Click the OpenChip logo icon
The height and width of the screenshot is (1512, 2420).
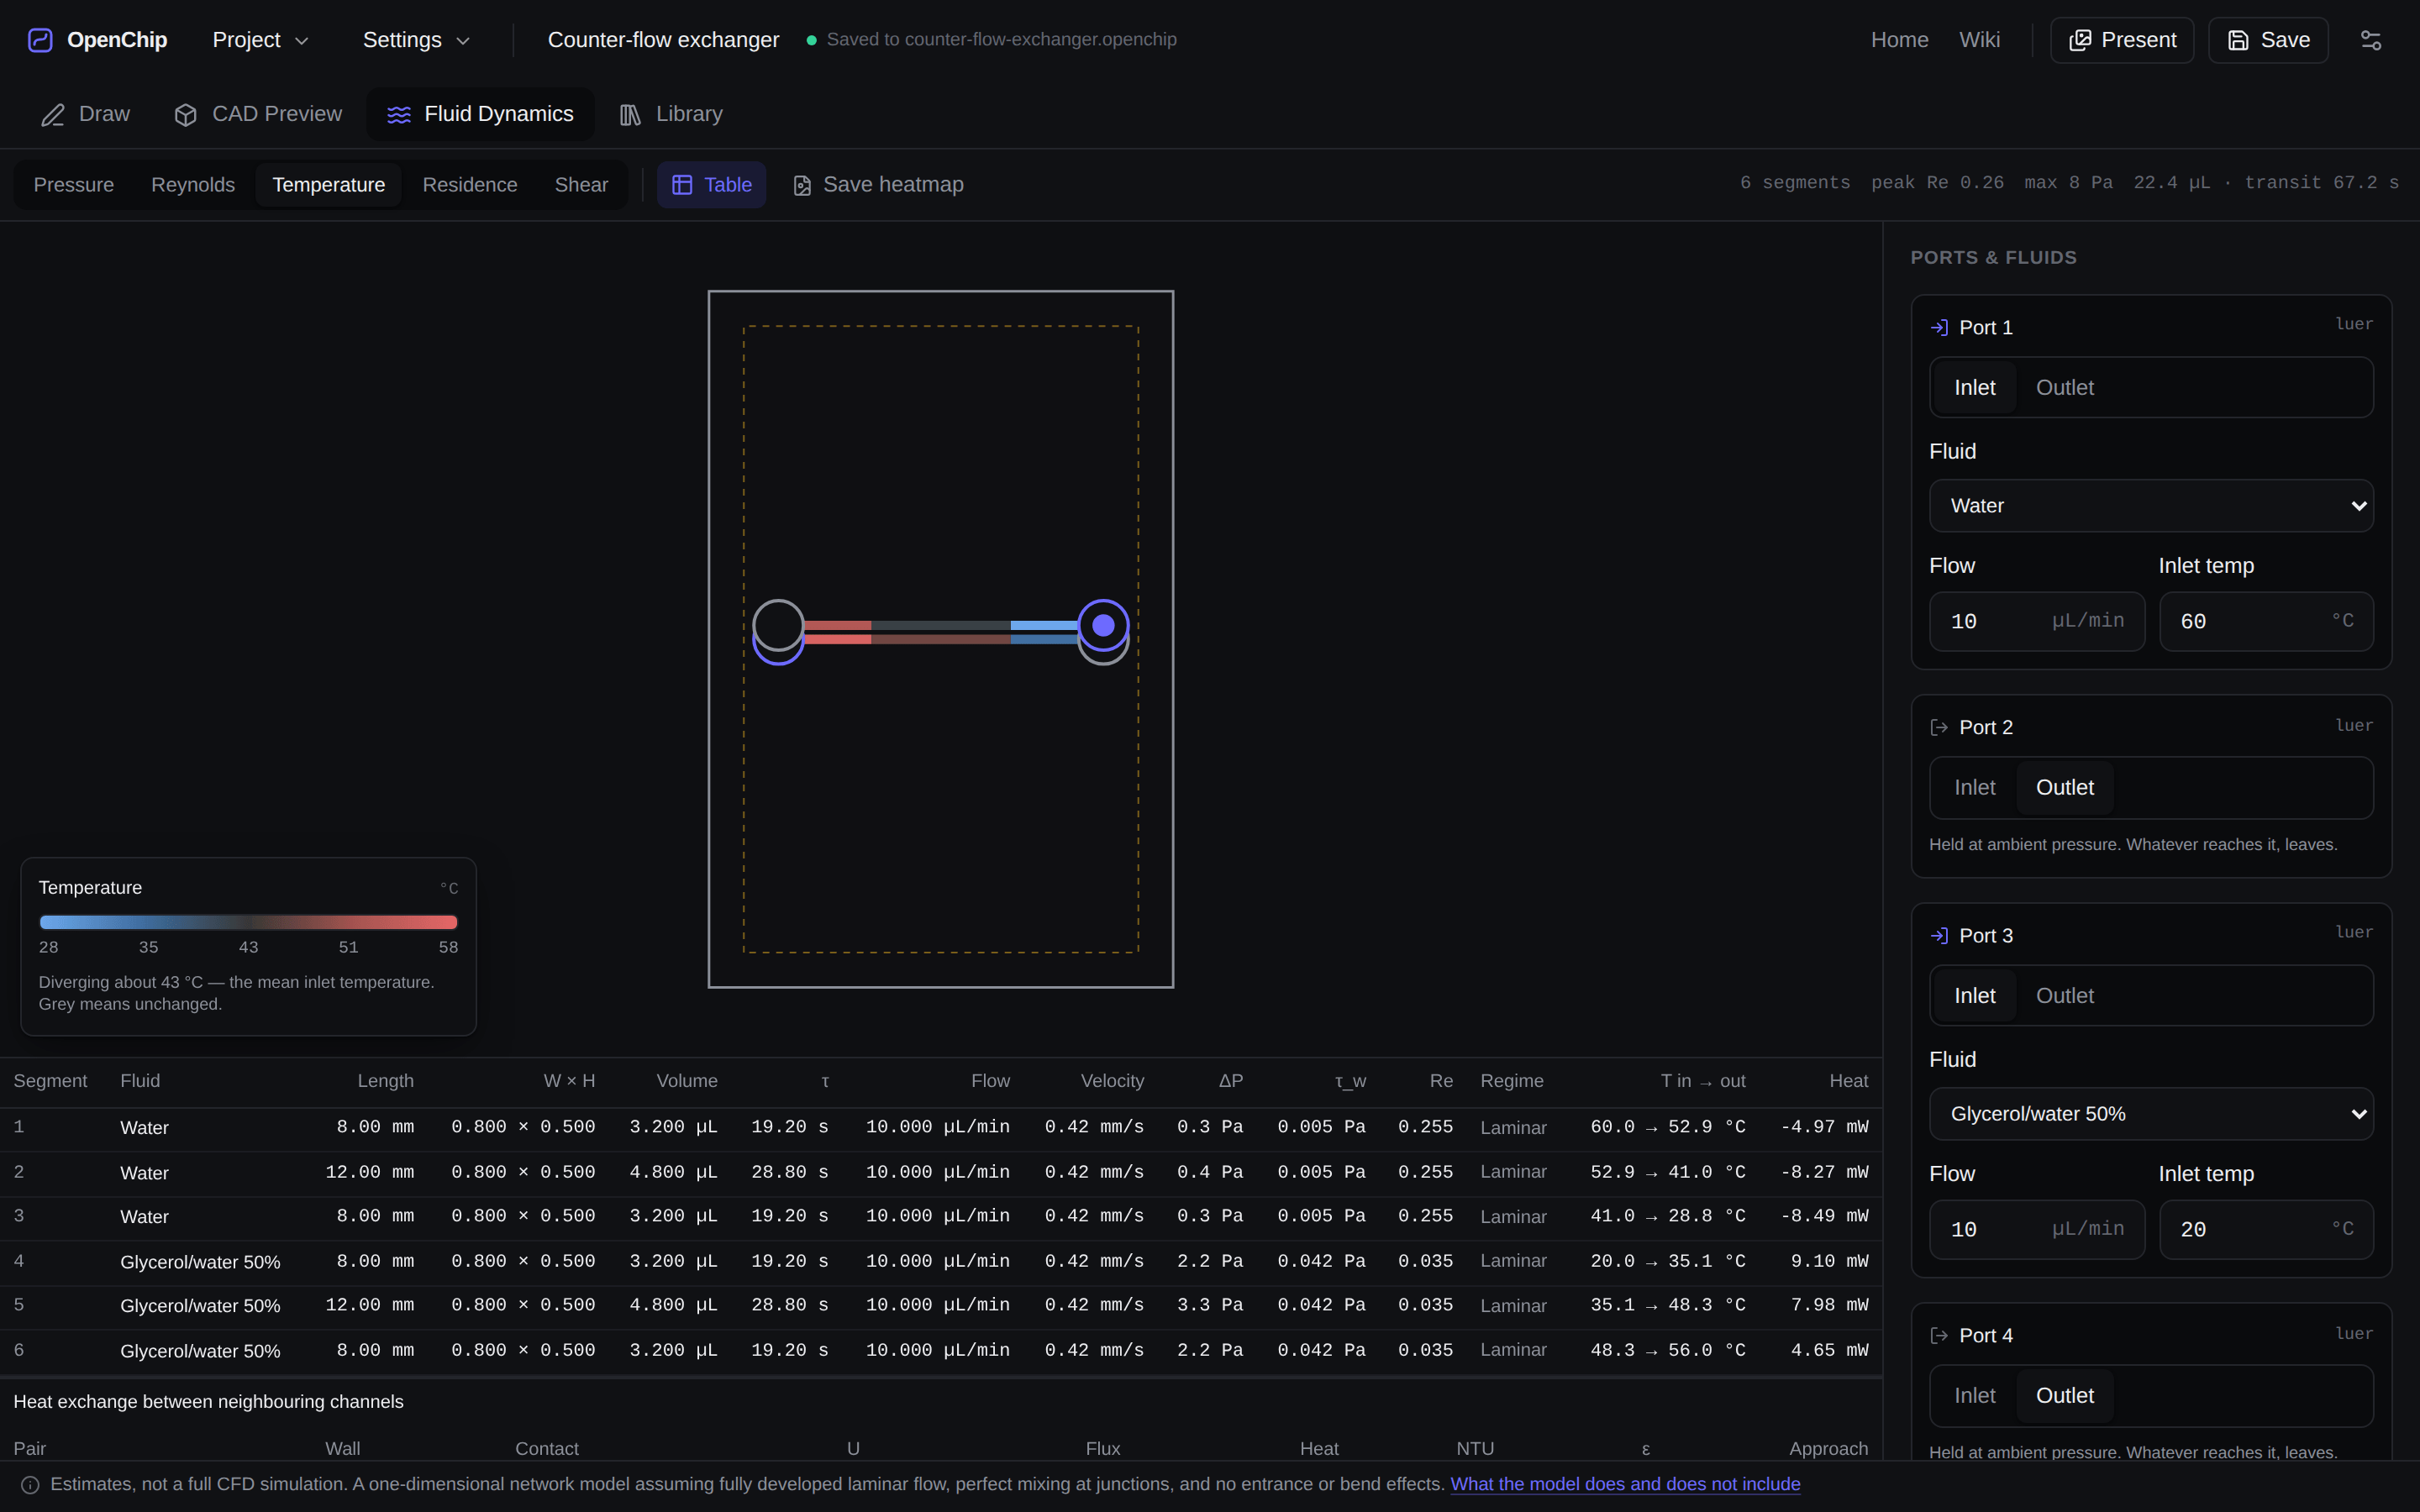tap(40, 40)
